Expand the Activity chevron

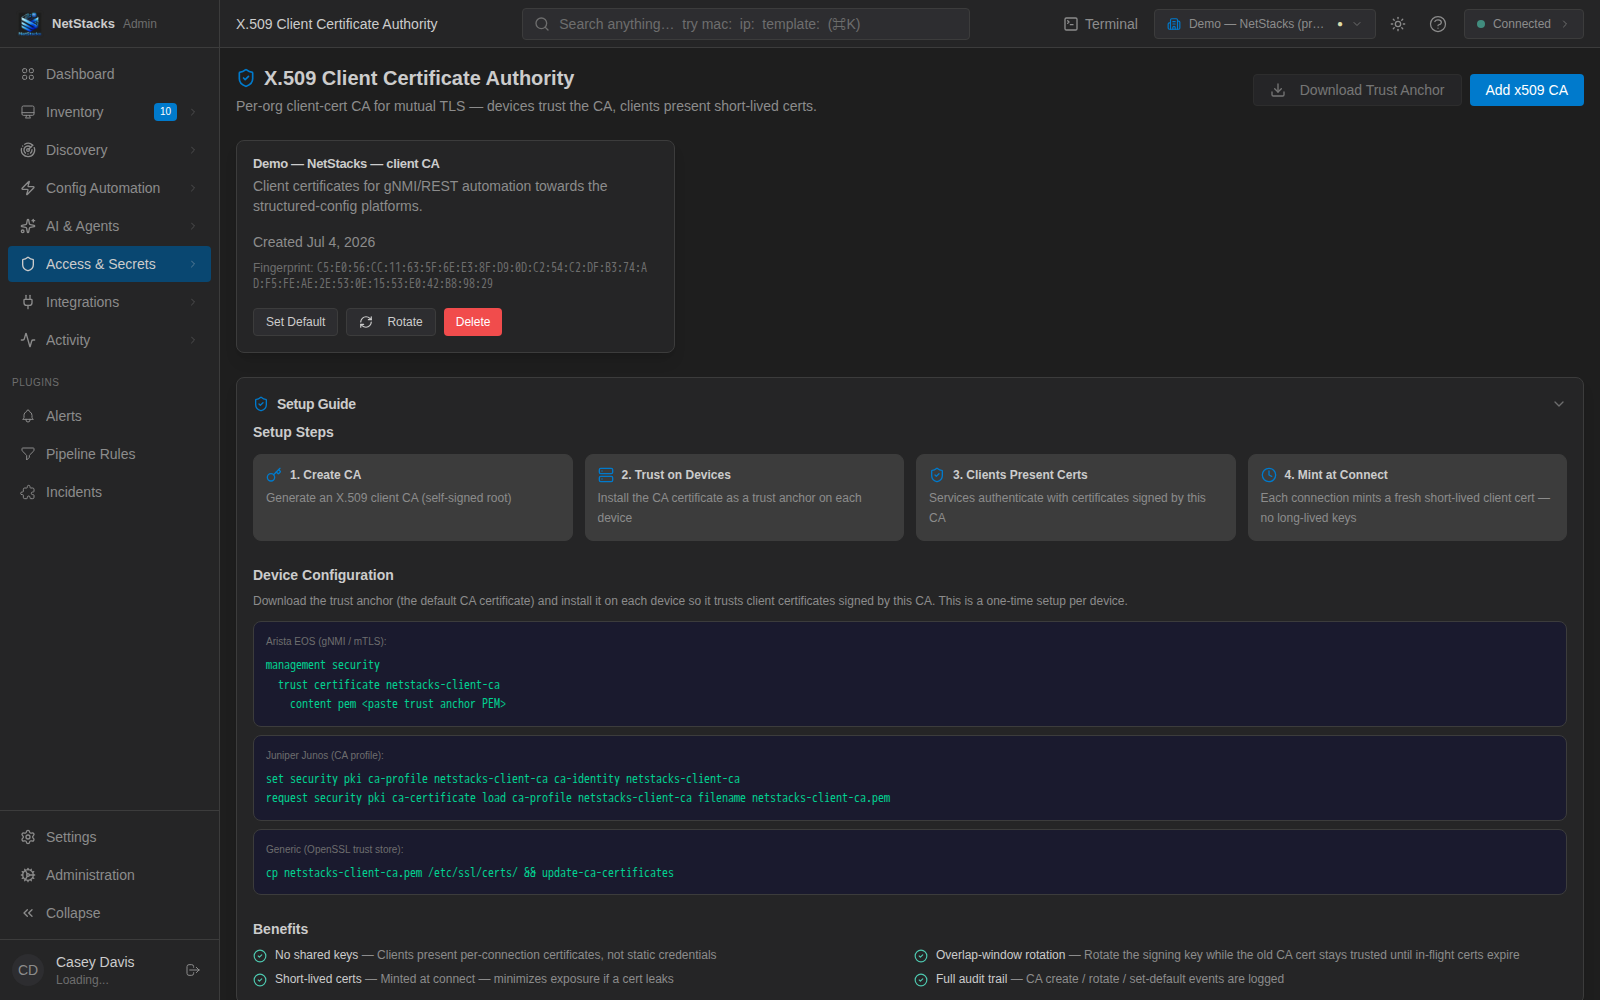coord(193,340)
